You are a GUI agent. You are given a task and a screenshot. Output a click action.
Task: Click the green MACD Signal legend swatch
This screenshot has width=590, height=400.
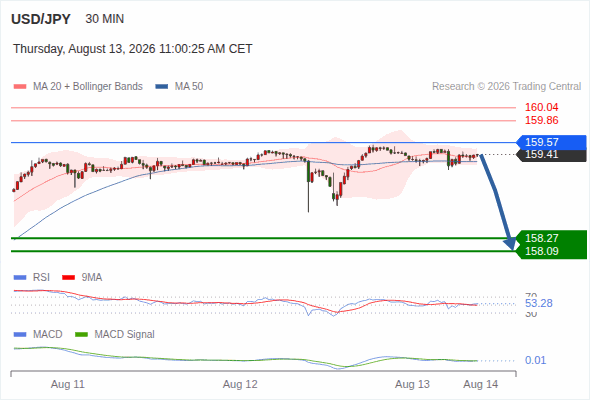(x=81, y=335)
